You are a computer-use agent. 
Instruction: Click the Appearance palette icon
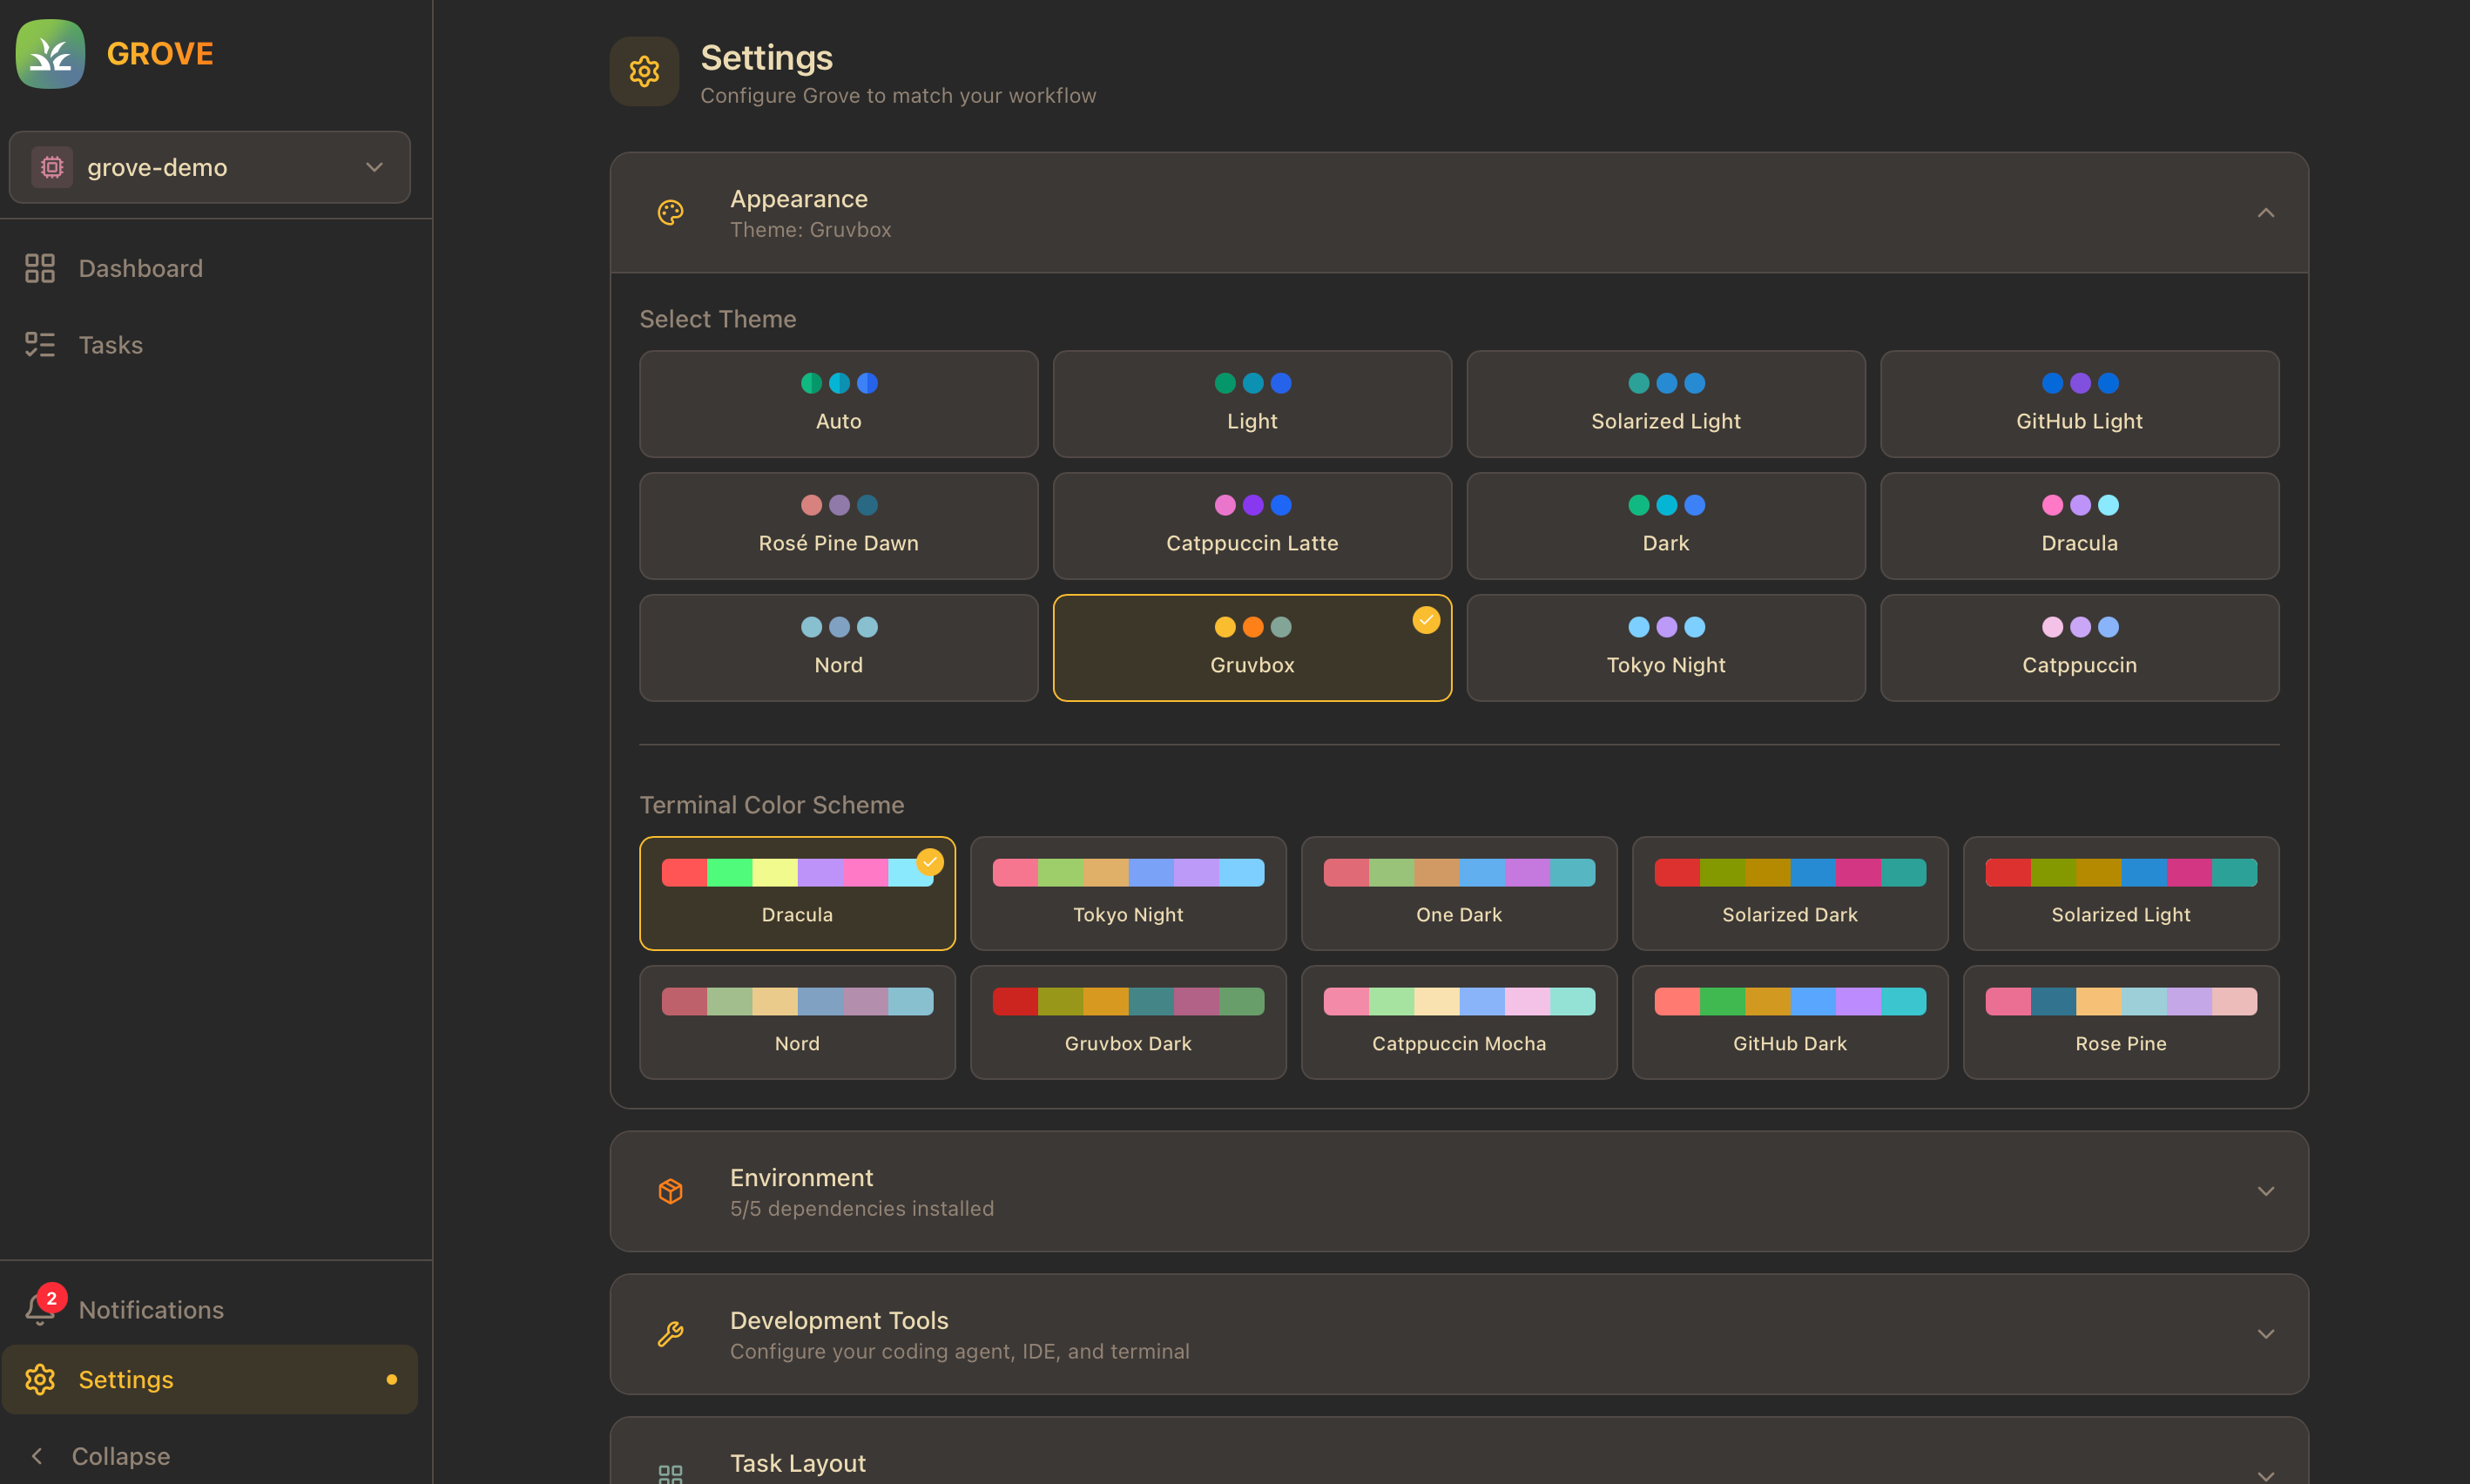tap(670, 213)
